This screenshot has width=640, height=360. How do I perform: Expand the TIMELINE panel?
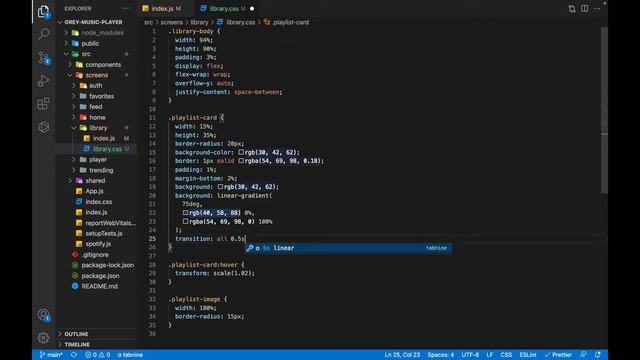[97, 344]
